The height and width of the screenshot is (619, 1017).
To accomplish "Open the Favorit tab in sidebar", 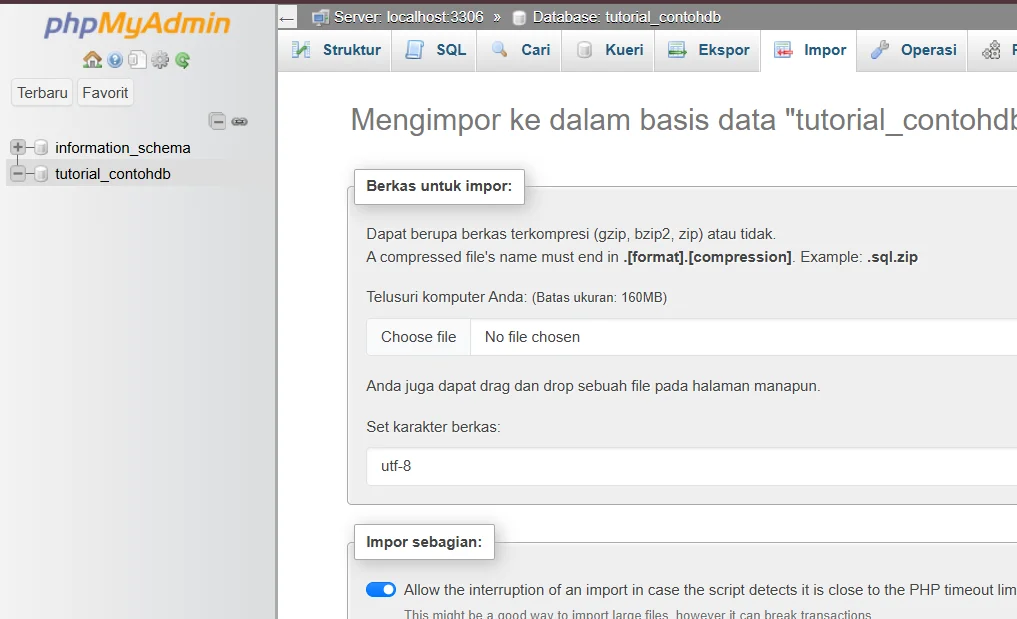I will pos(105,93).
